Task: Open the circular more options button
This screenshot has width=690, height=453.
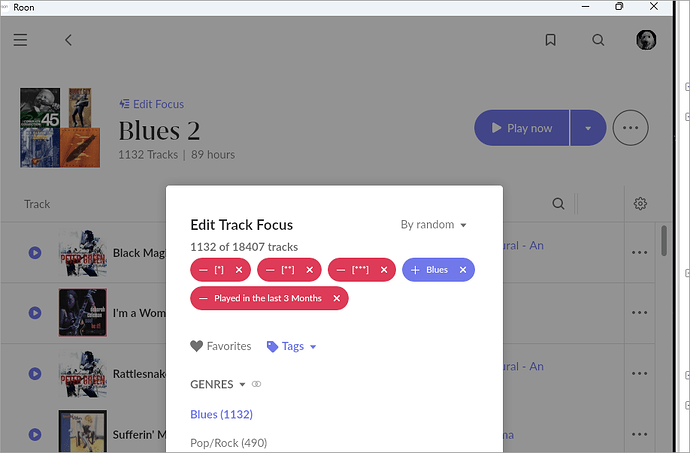Action: point(631,128)
